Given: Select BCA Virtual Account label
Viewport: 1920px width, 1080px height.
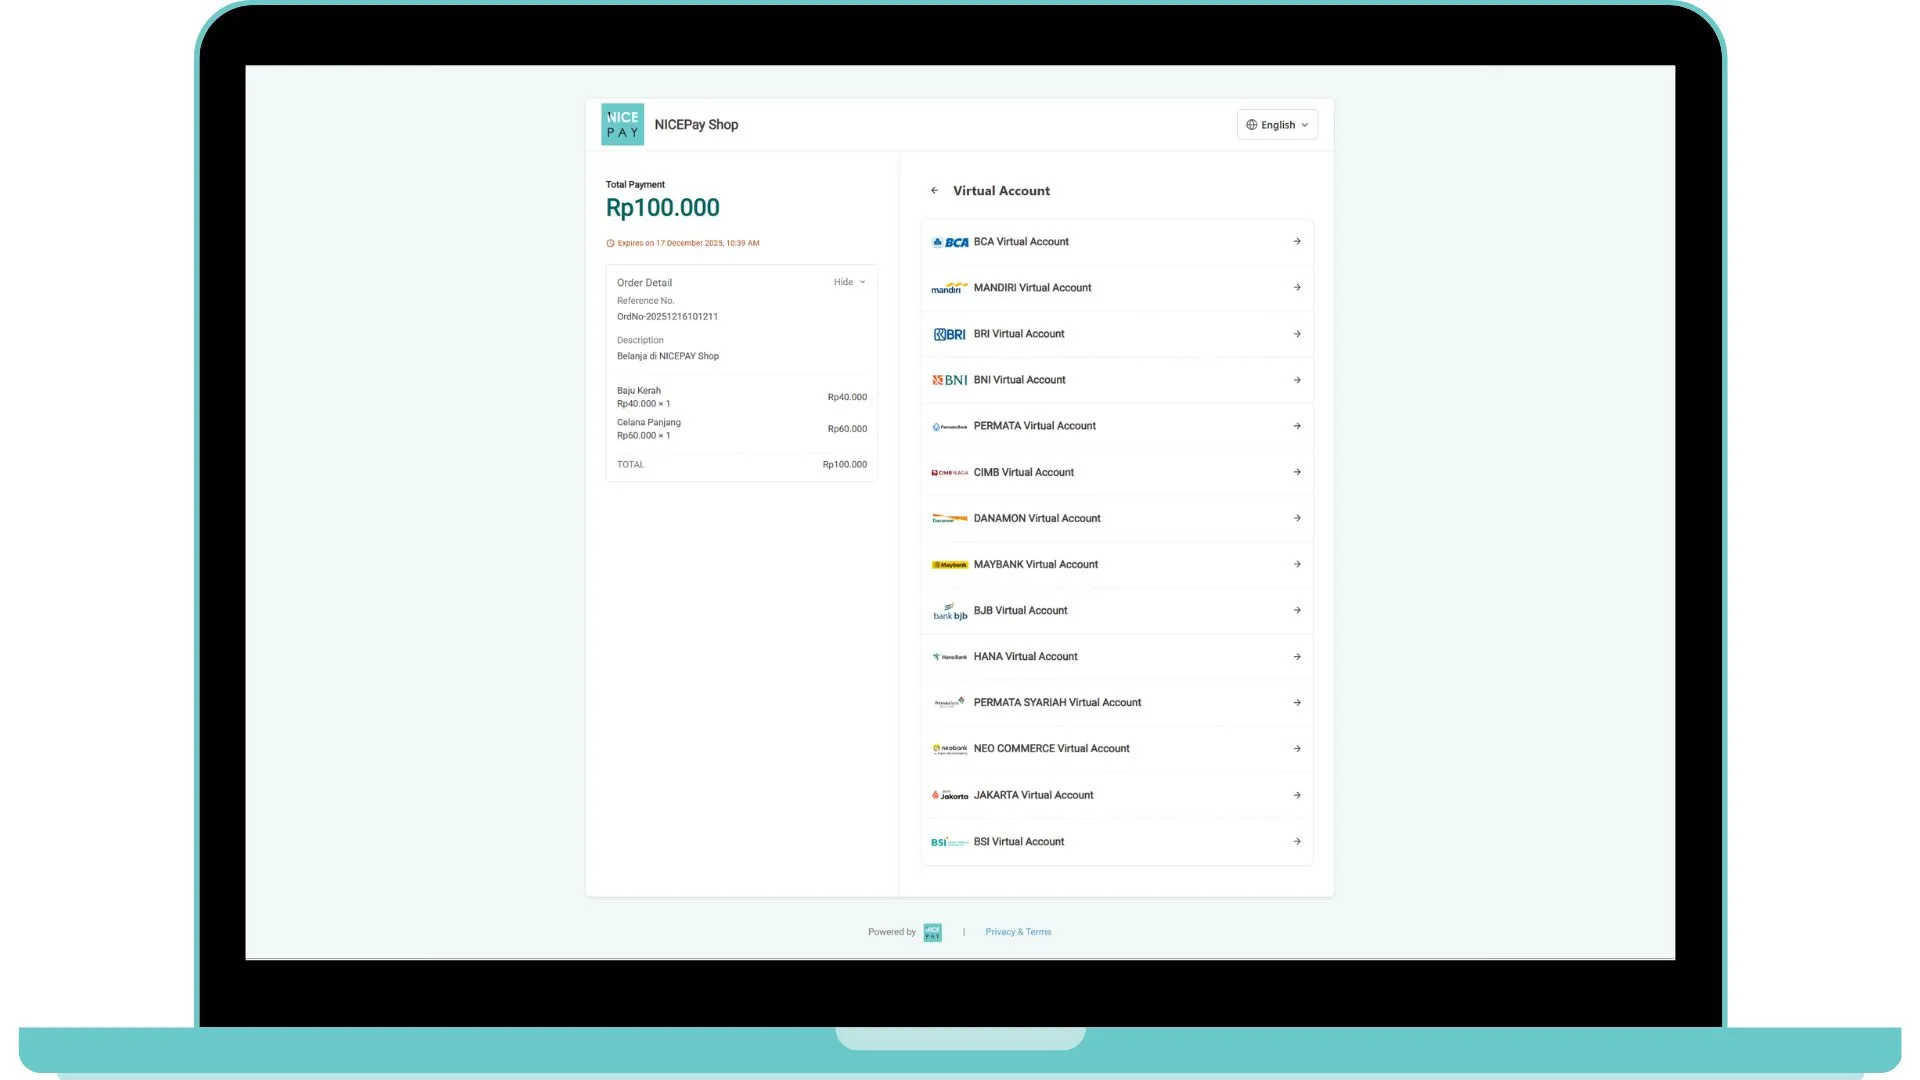Looking at the screenshot, I should (1021, 242).
